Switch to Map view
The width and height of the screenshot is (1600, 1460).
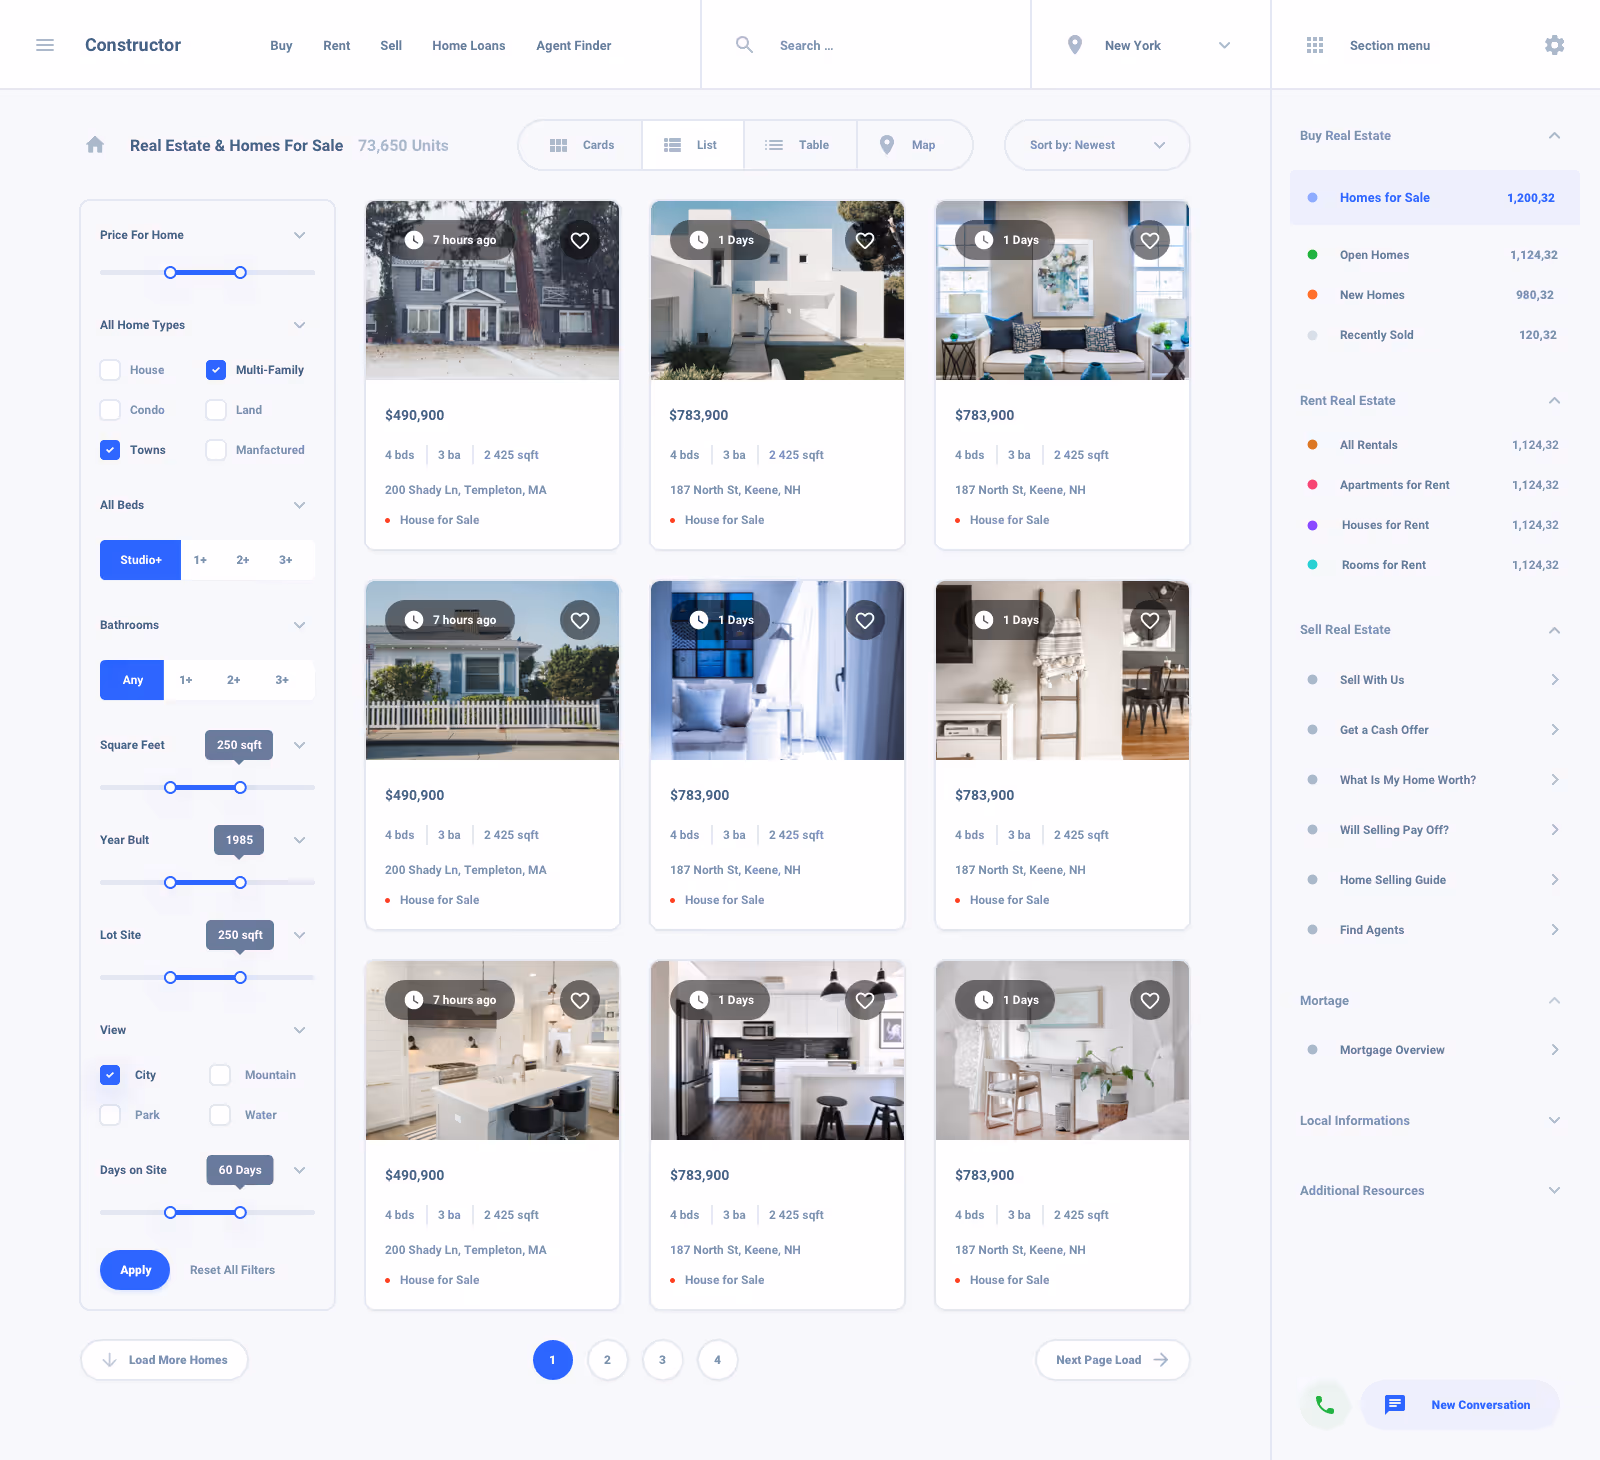(914, 145)
